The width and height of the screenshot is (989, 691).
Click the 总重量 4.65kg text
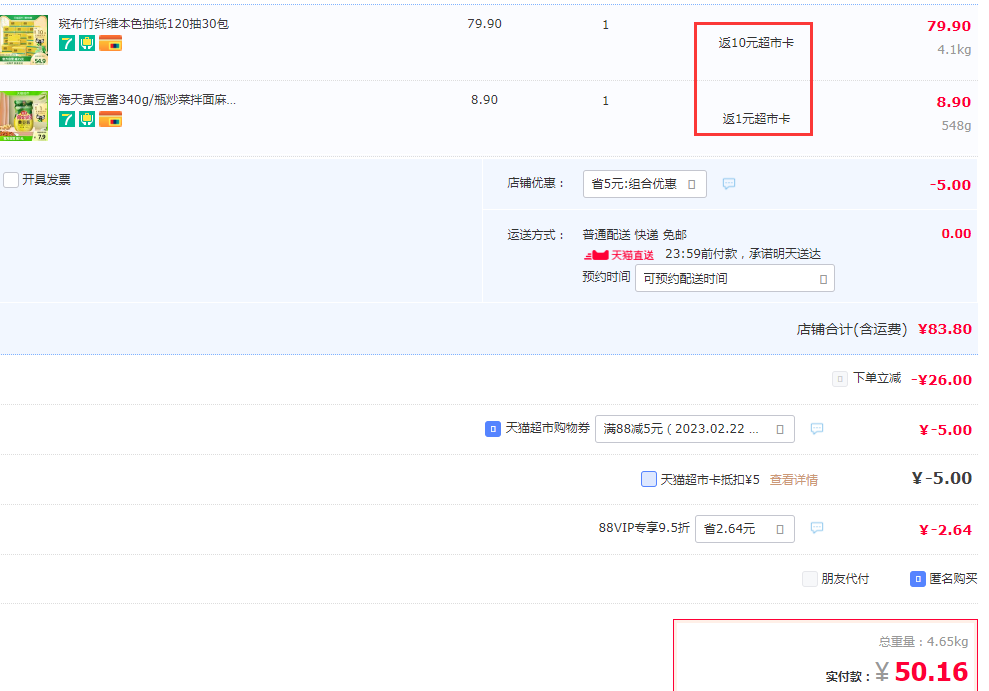(923, 642)
